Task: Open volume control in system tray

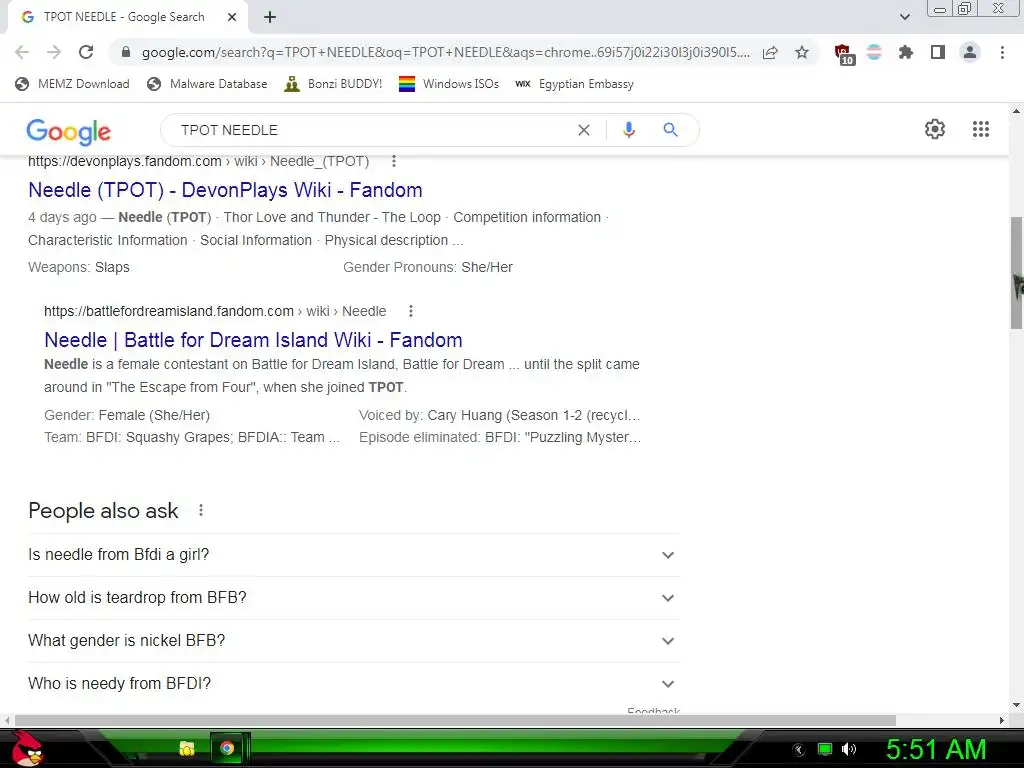Action: (x=849, y=749)
